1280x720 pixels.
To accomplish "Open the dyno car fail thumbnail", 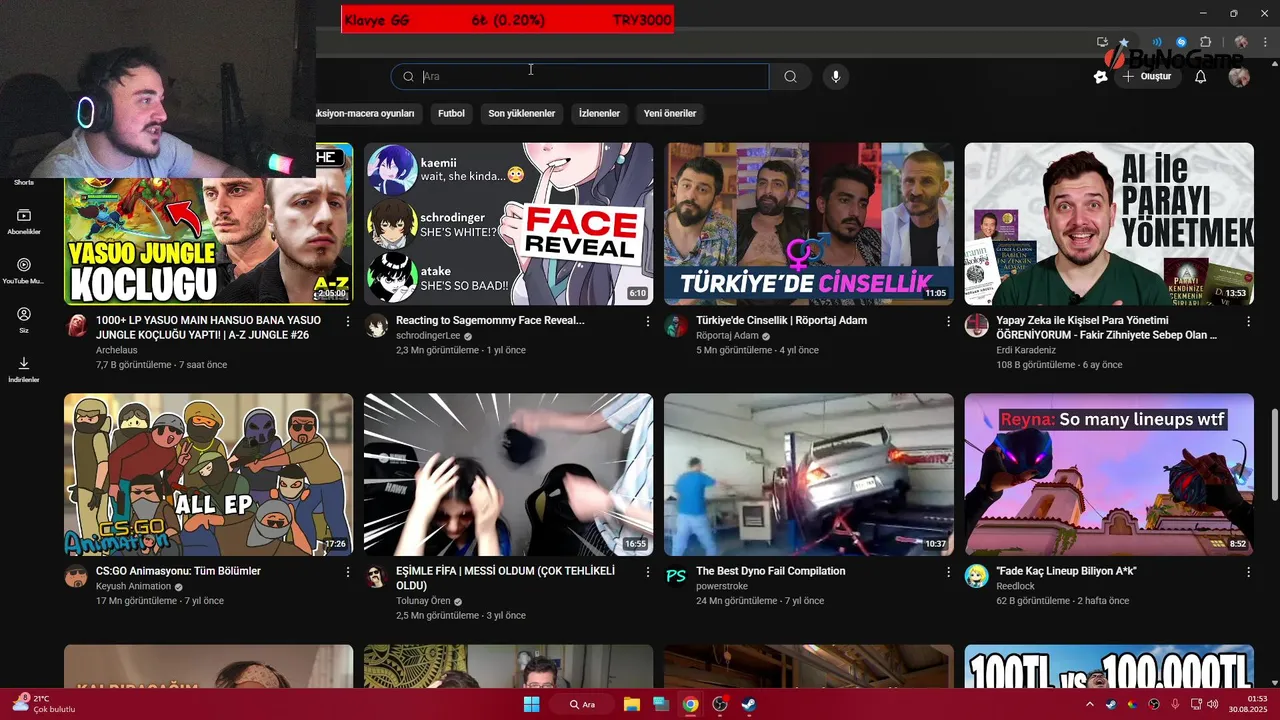I will click(x=809, y=474).
